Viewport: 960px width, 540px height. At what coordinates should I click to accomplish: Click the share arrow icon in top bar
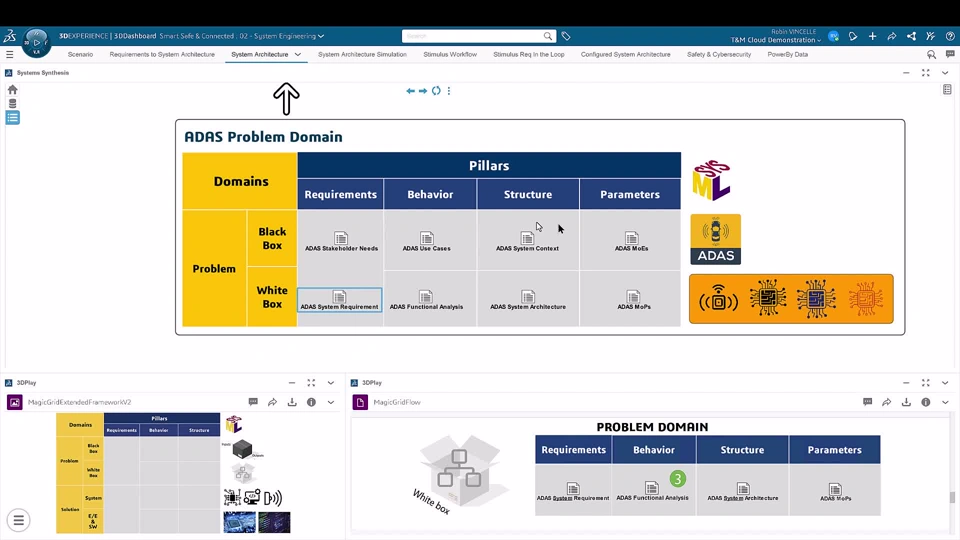892,36
